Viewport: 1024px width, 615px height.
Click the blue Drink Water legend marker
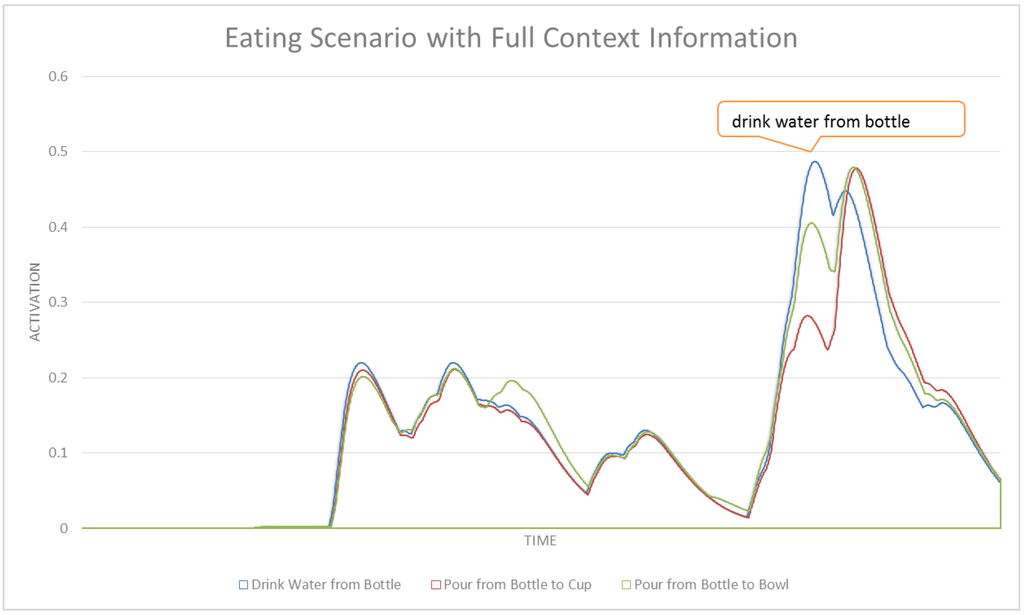[243, 584]
